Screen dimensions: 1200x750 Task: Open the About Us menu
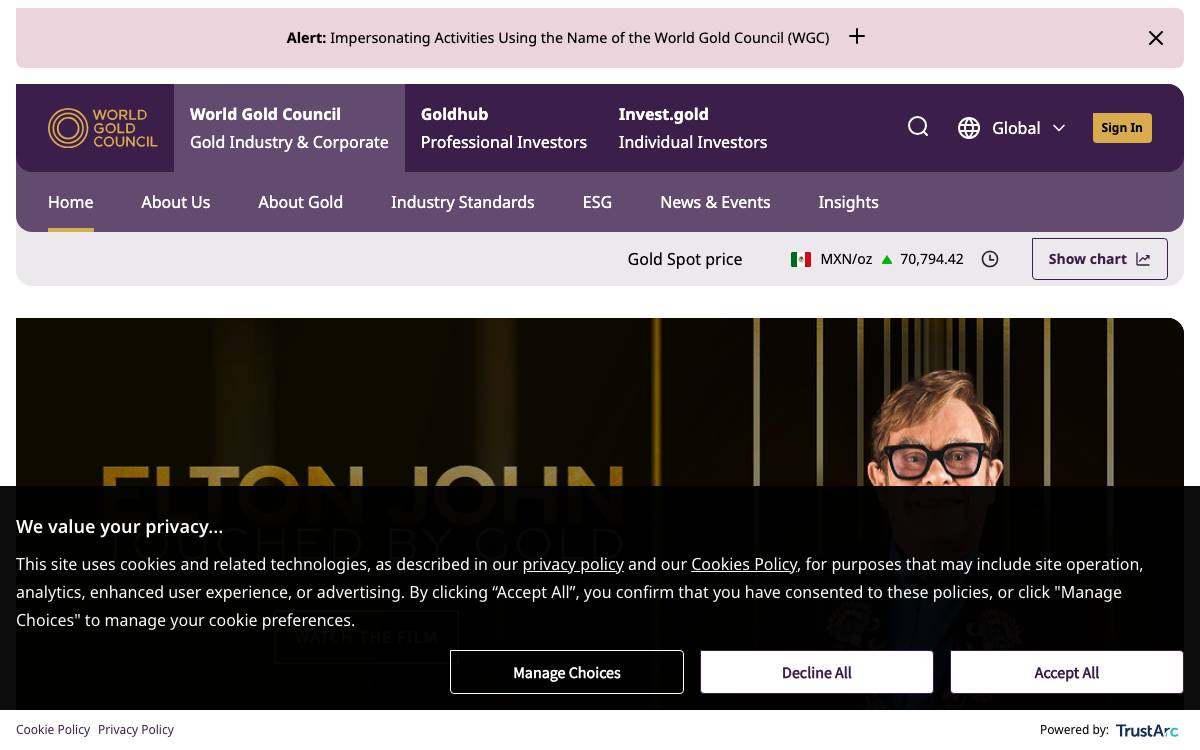[176, 202]
